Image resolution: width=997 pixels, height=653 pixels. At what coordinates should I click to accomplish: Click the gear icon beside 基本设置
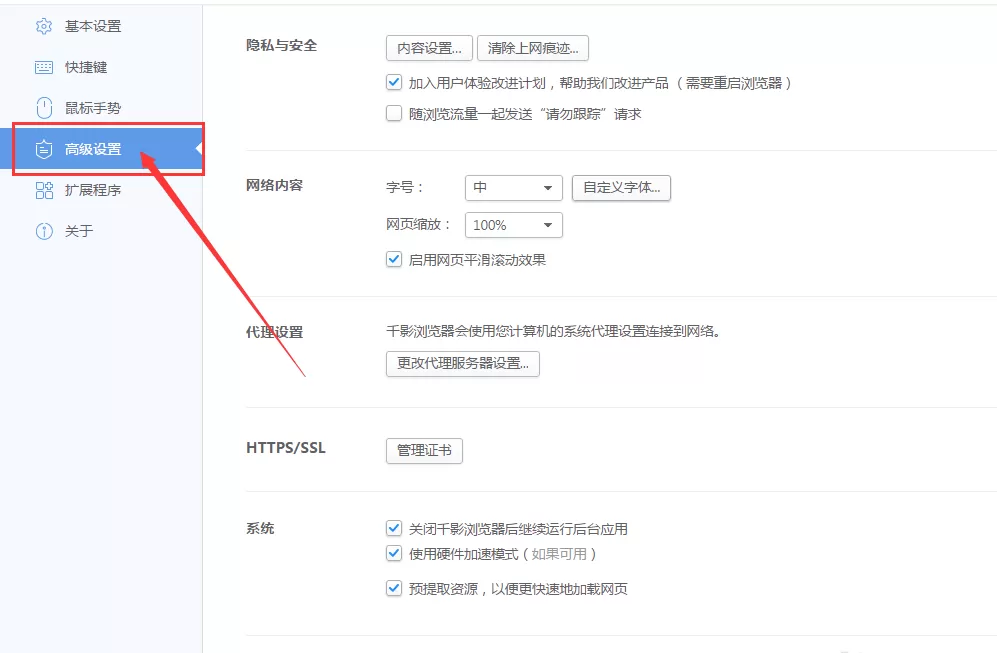coord(44,26)
